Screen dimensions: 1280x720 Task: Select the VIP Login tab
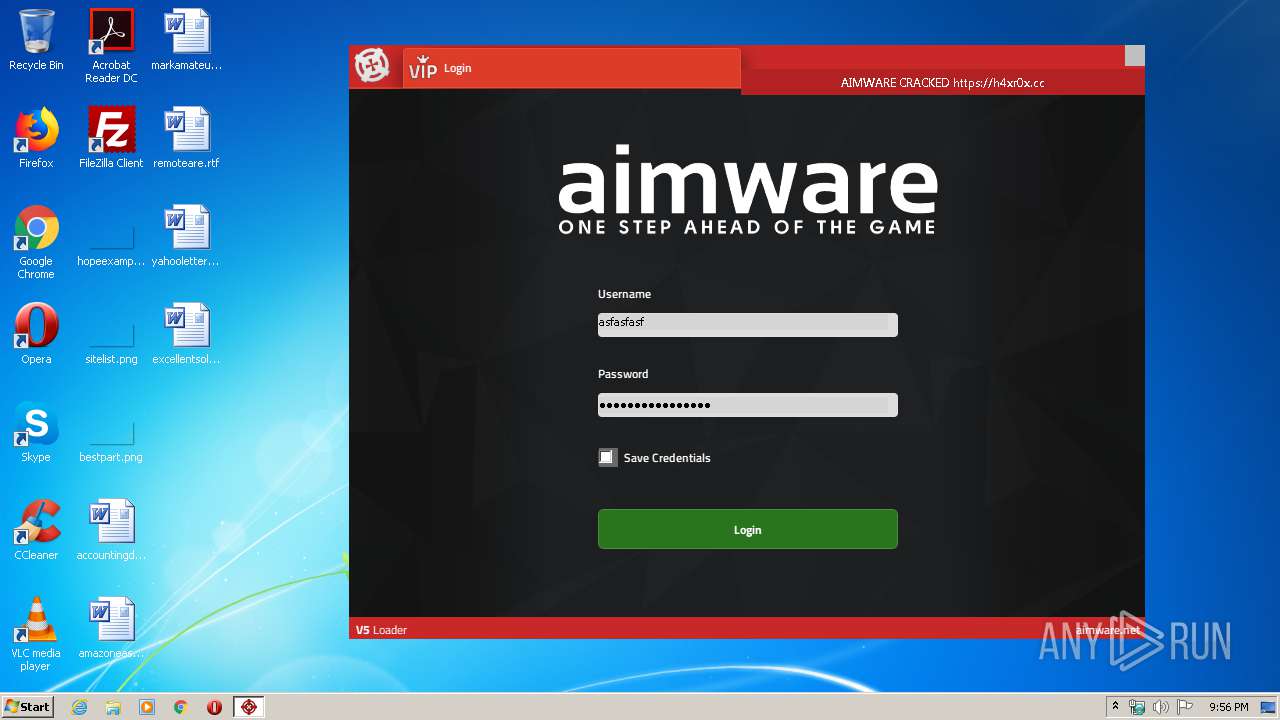click(x=572, y=68)
